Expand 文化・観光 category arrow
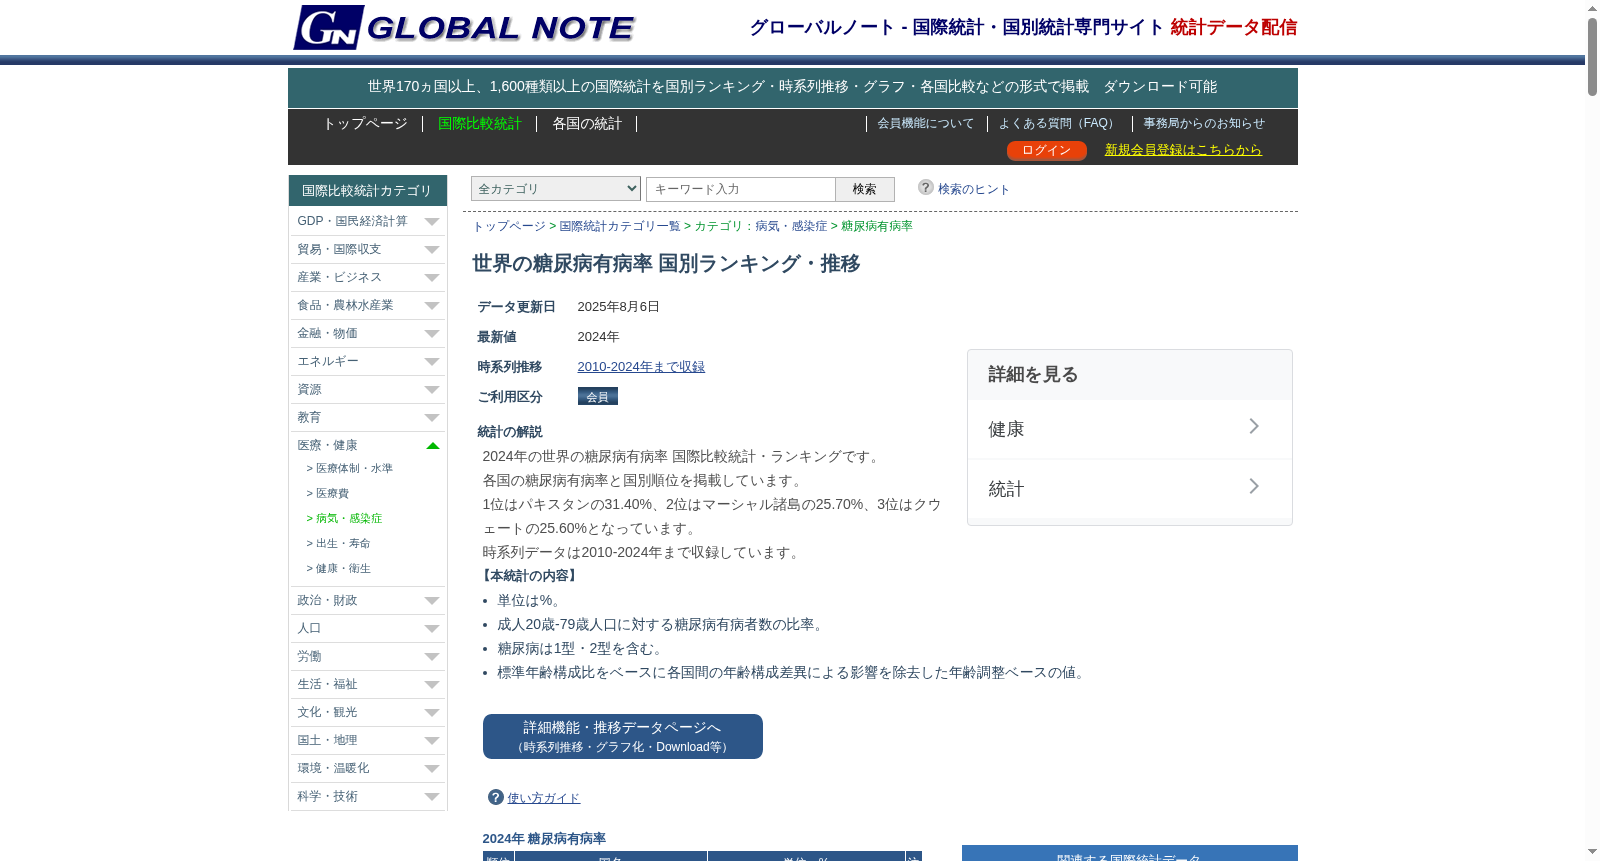This screenshot has height=861, width=1600. pos(432,713)
